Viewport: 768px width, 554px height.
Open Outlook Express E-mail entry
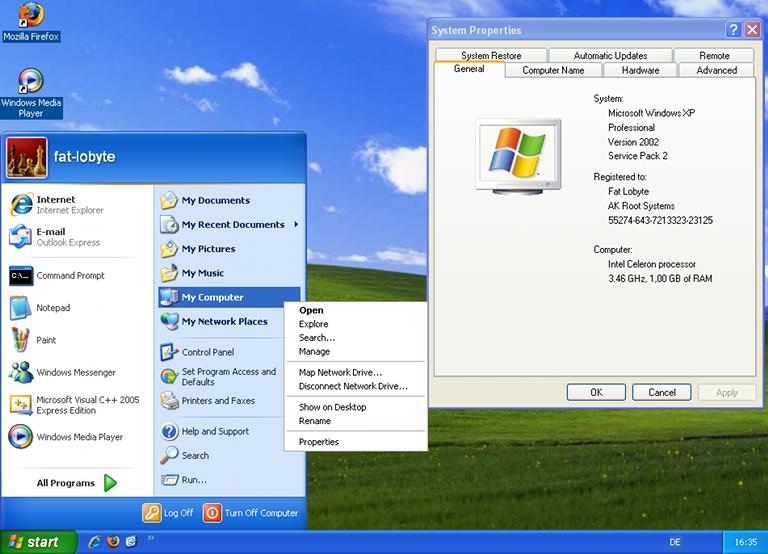tap(56, 237)
